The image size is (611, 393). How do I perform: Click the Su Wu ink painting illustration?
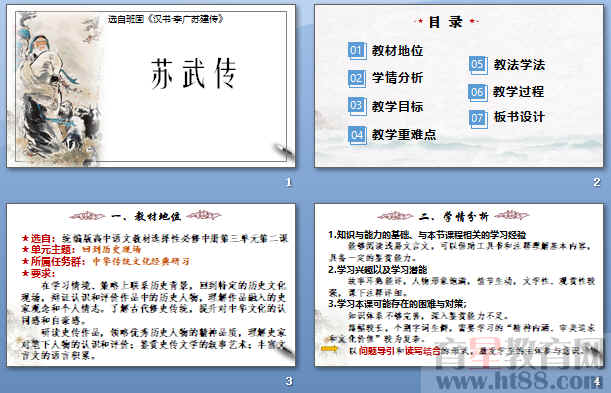pyautogui.click(x=57, y=88)
